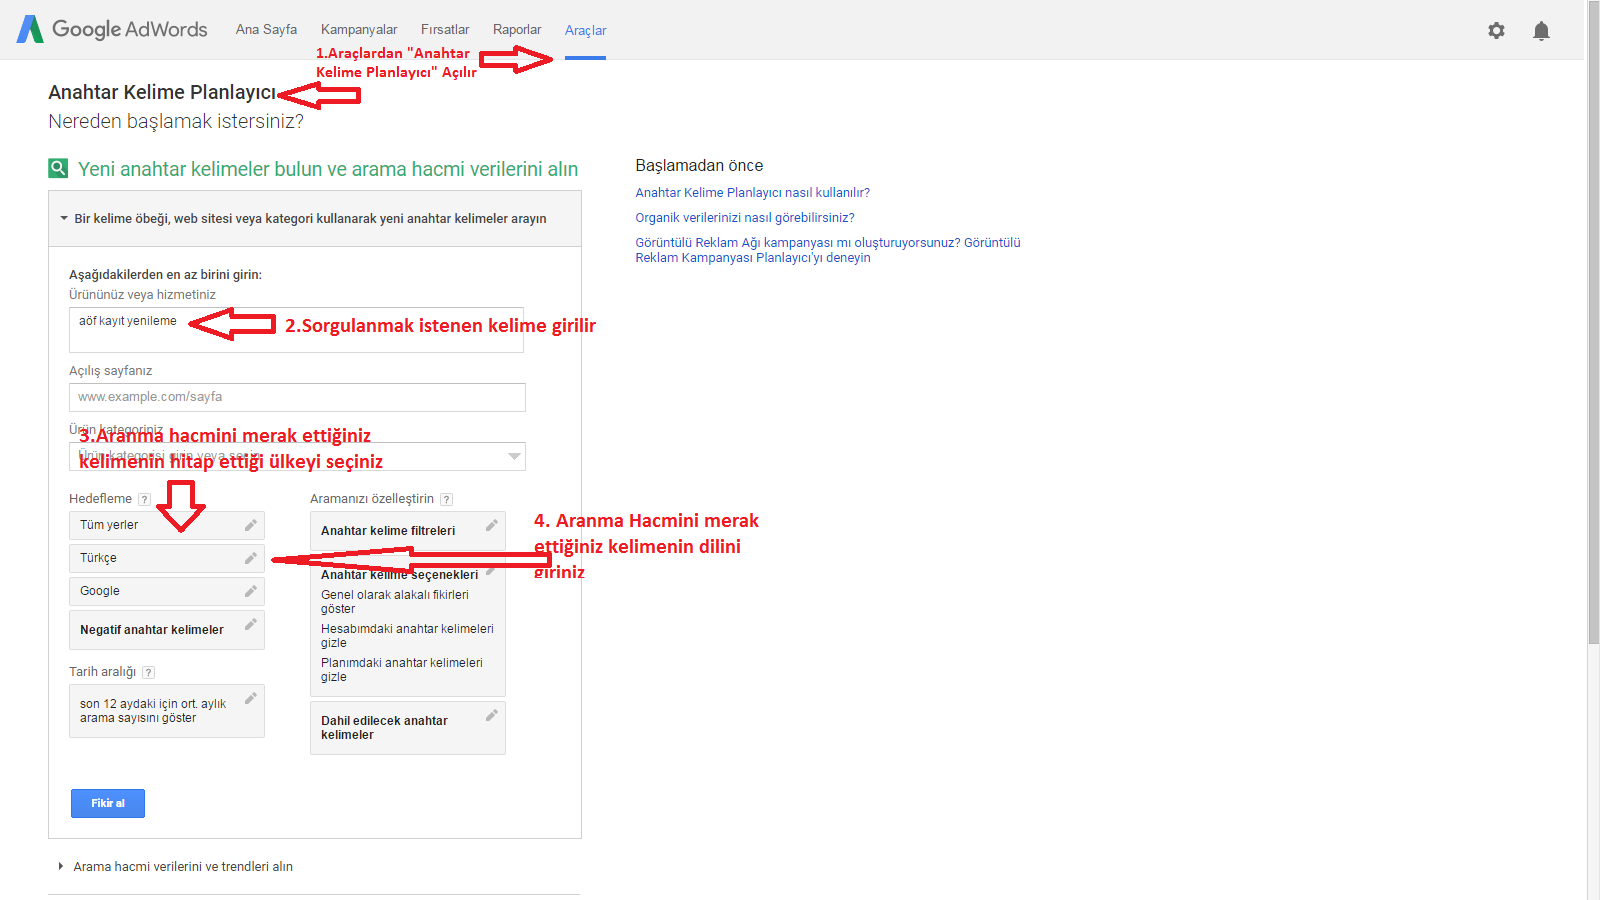Click the Açılış sayfanız URL field
Image resolution: width=1600 pixels, height=900 pixels.
coord(297,397)
